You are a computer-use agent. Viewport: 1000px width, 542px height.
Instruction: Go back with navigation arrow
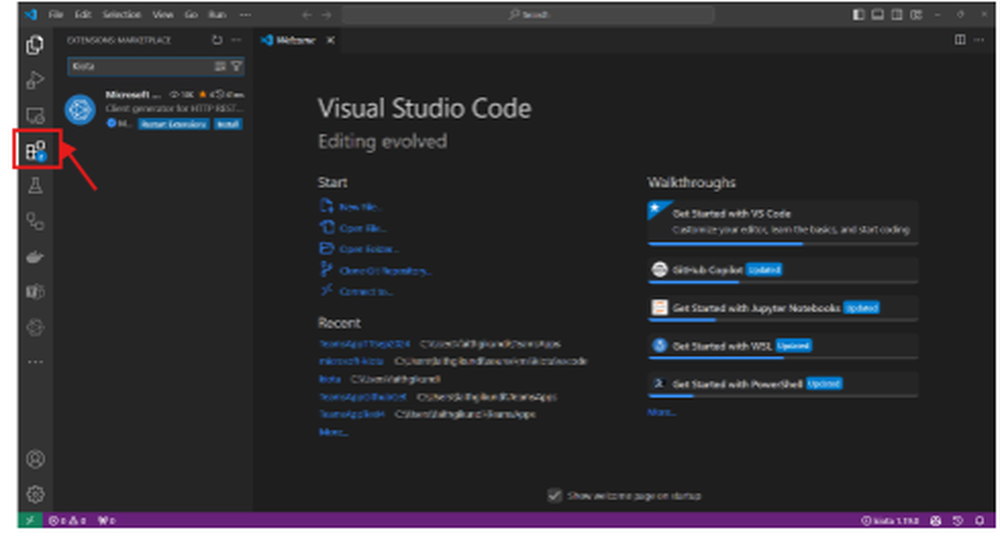pyautogui.click(x=307, y=15)
